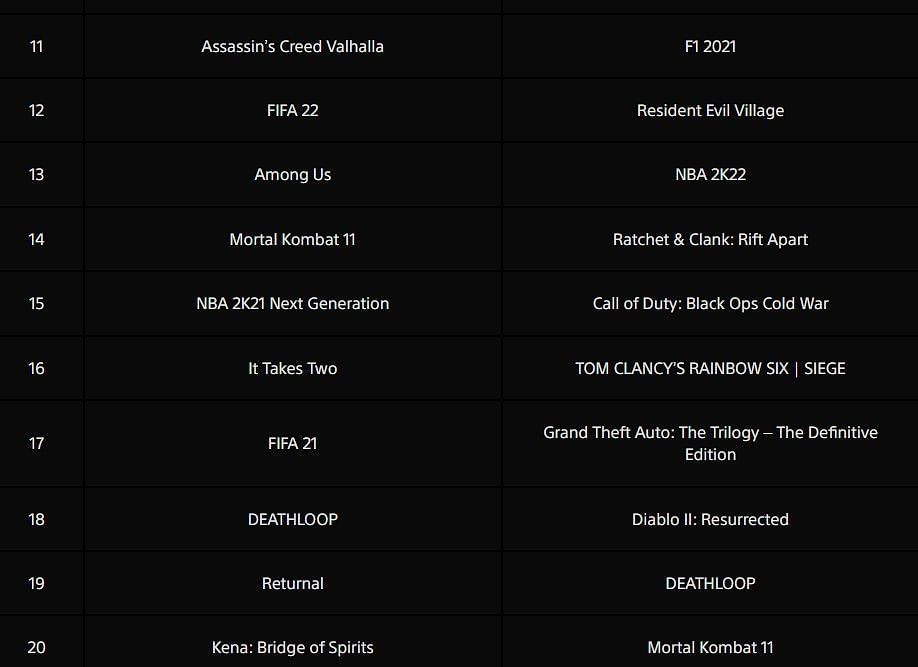The width and height of the screenshot is (918, 667).
Task: Click F1 2021 in rank 11
Action: click(x=710, y=46)
